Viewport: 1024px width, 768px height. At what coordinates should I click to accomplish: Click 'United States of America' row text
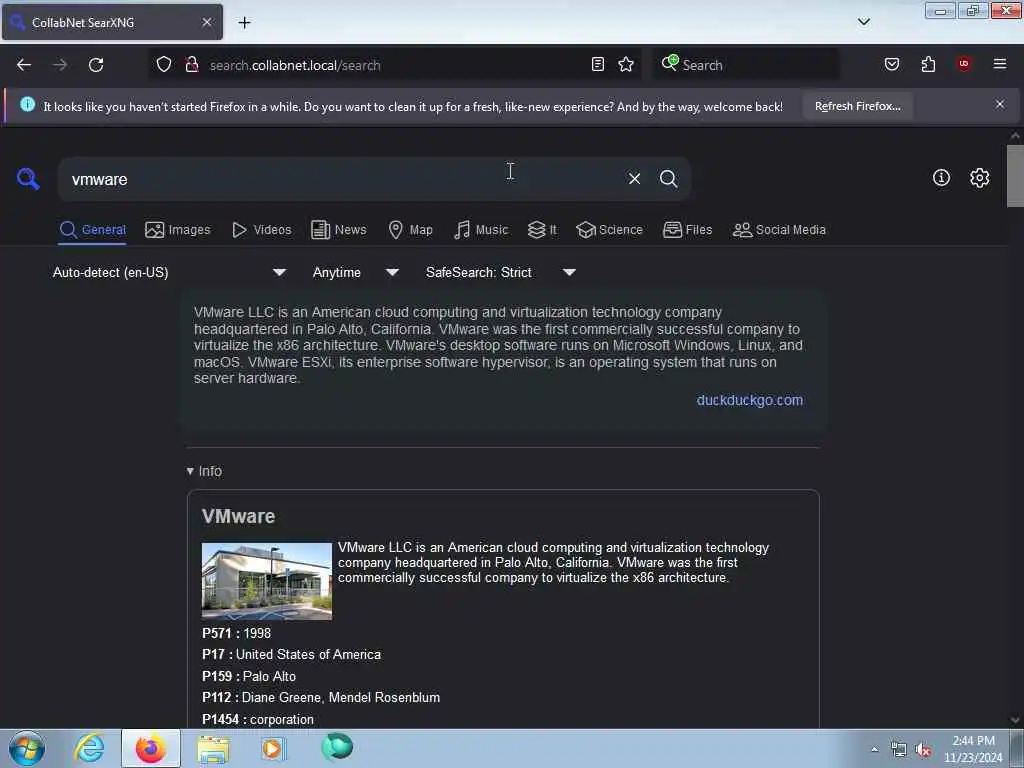[308, 654]
